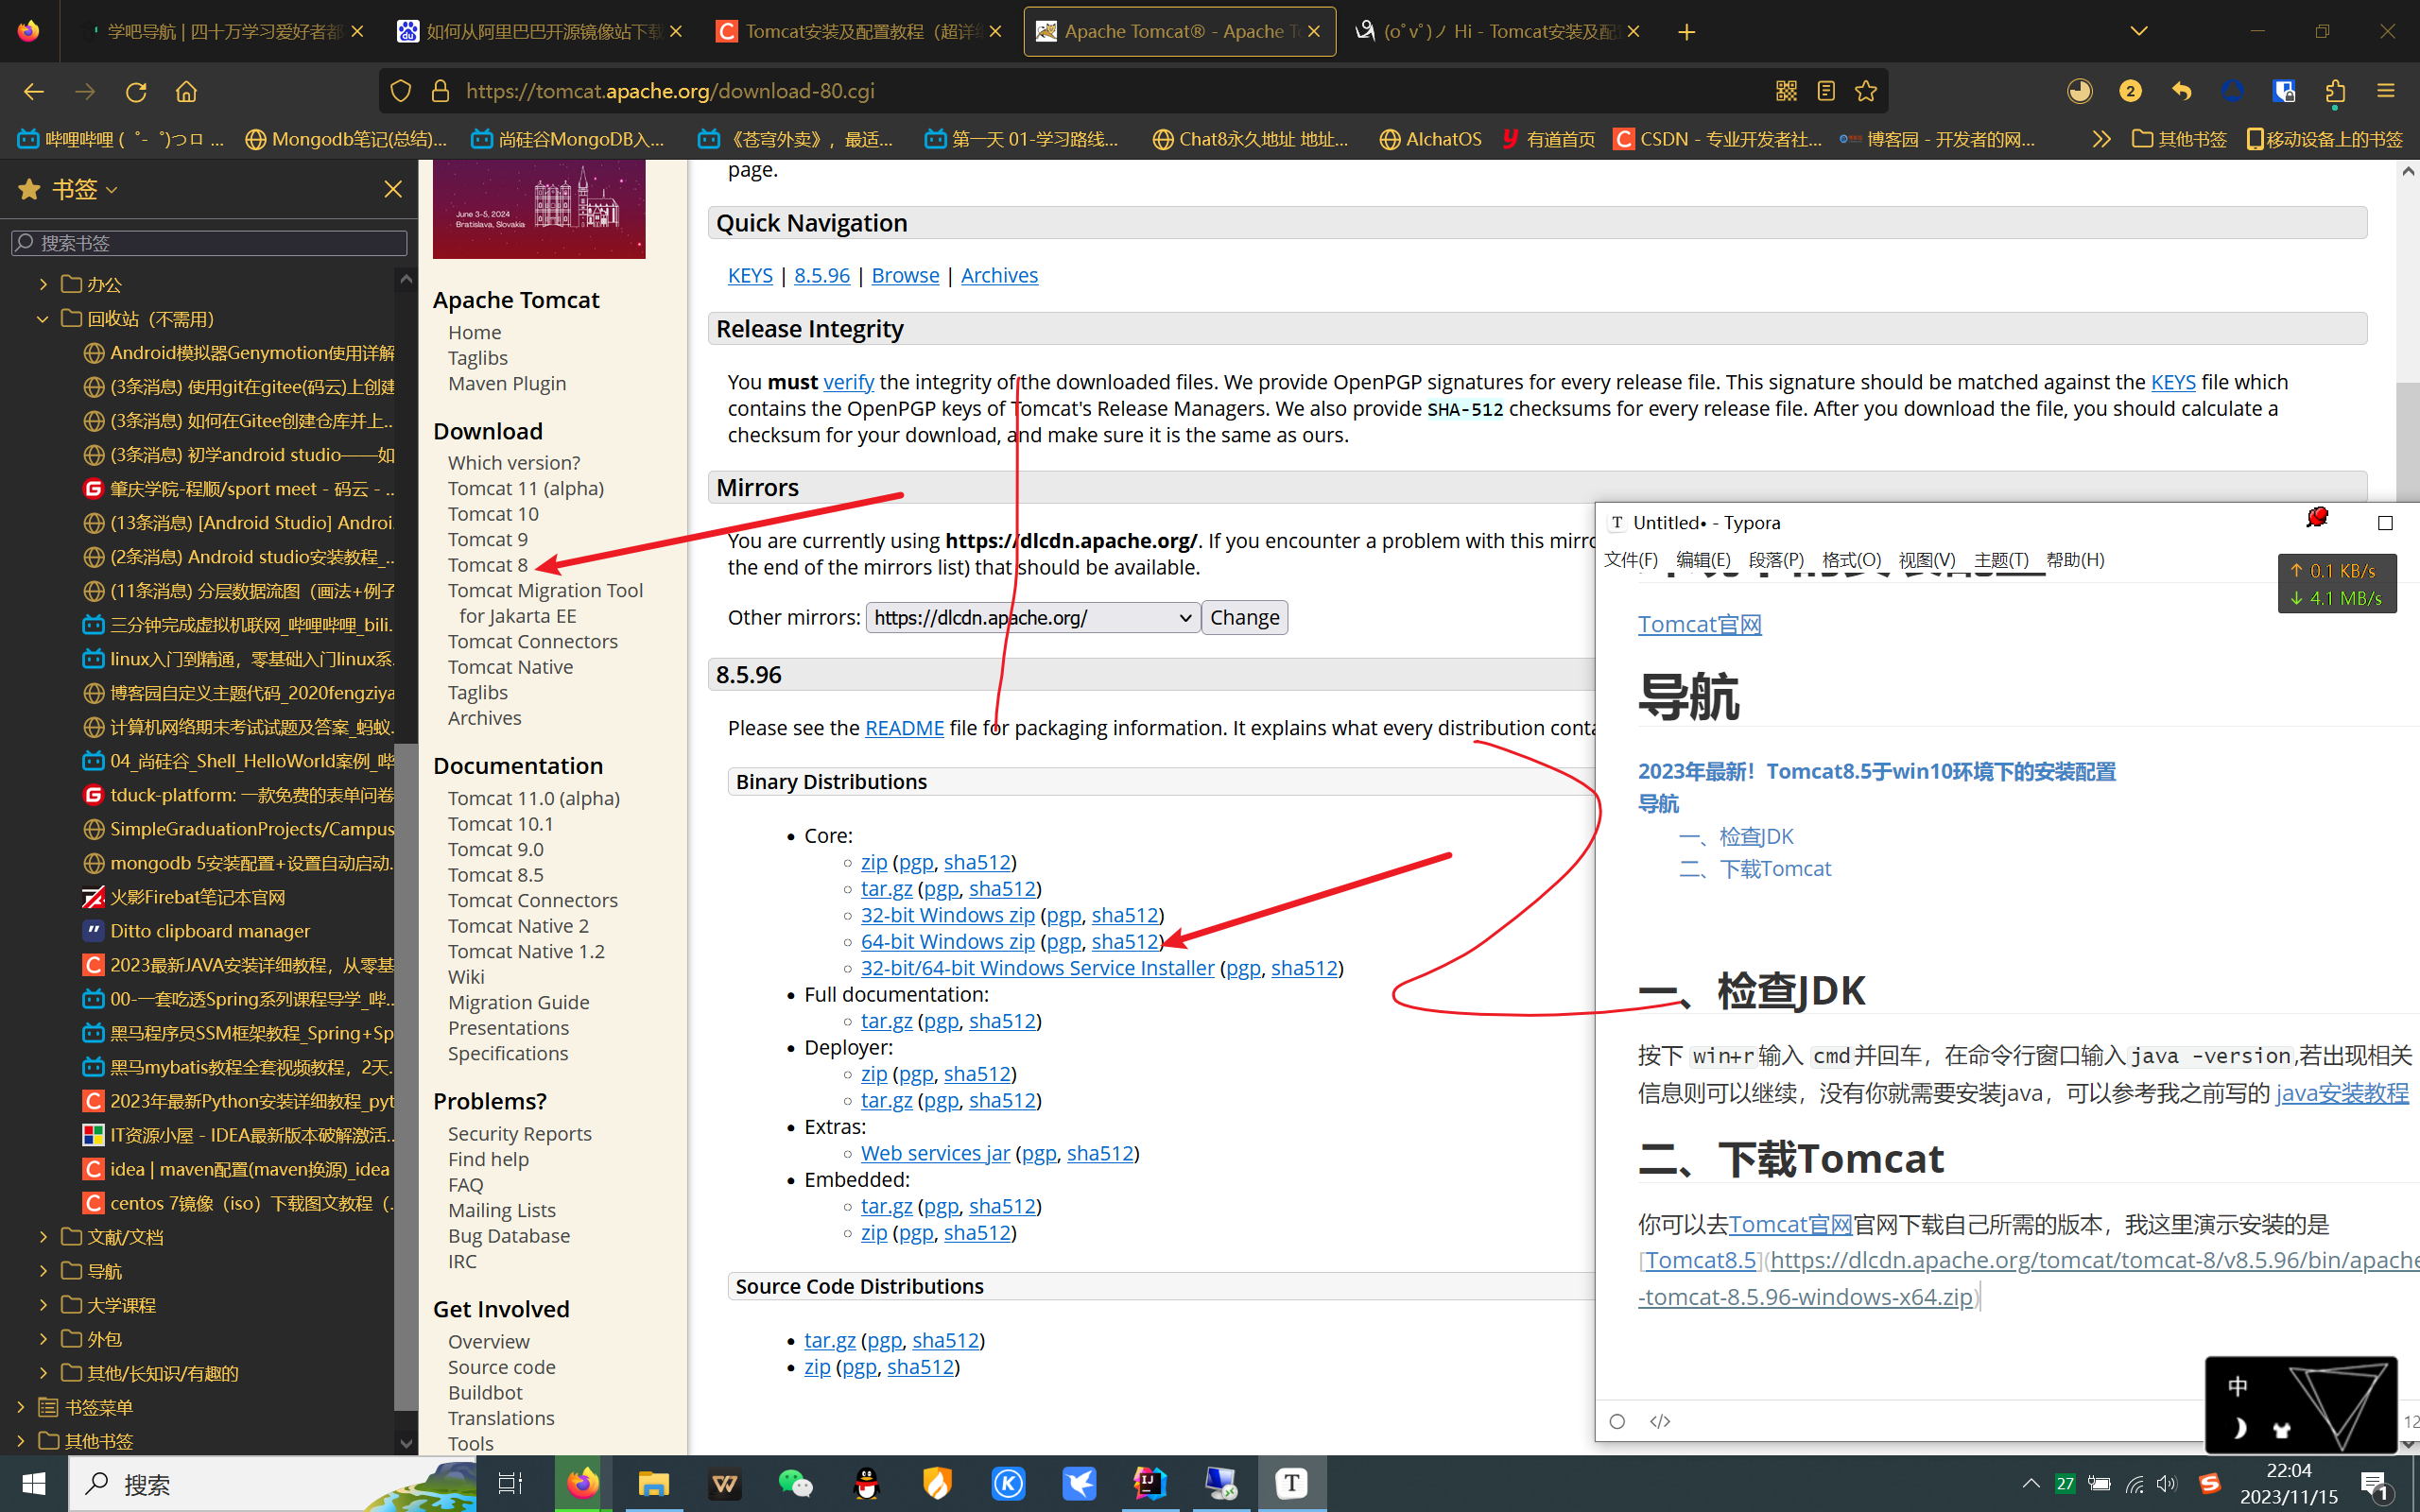
Task: Click the home icon in Firefox toolbar
Action: pyautogui.click(x=186, y=91)
